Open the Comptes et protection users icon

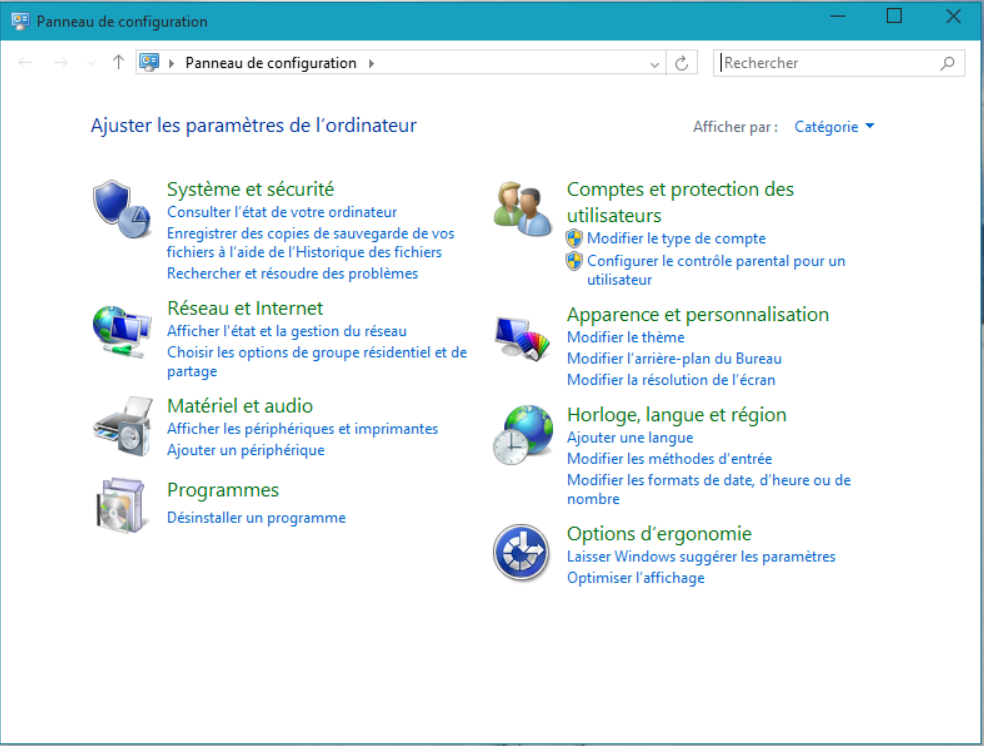pyautogui.click(x=522, y=209)
